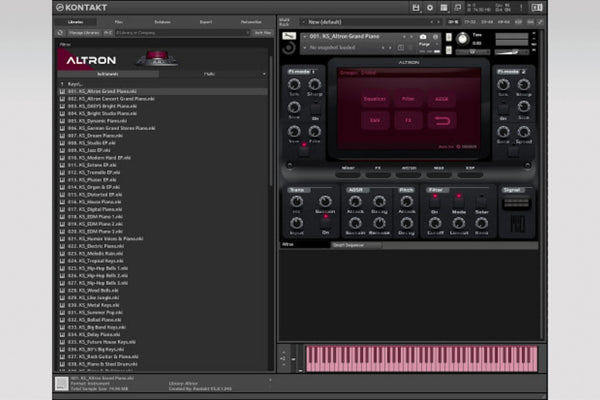Click the Altron library banner image
This screenshot has height=400, width=600.
(162, 59)
